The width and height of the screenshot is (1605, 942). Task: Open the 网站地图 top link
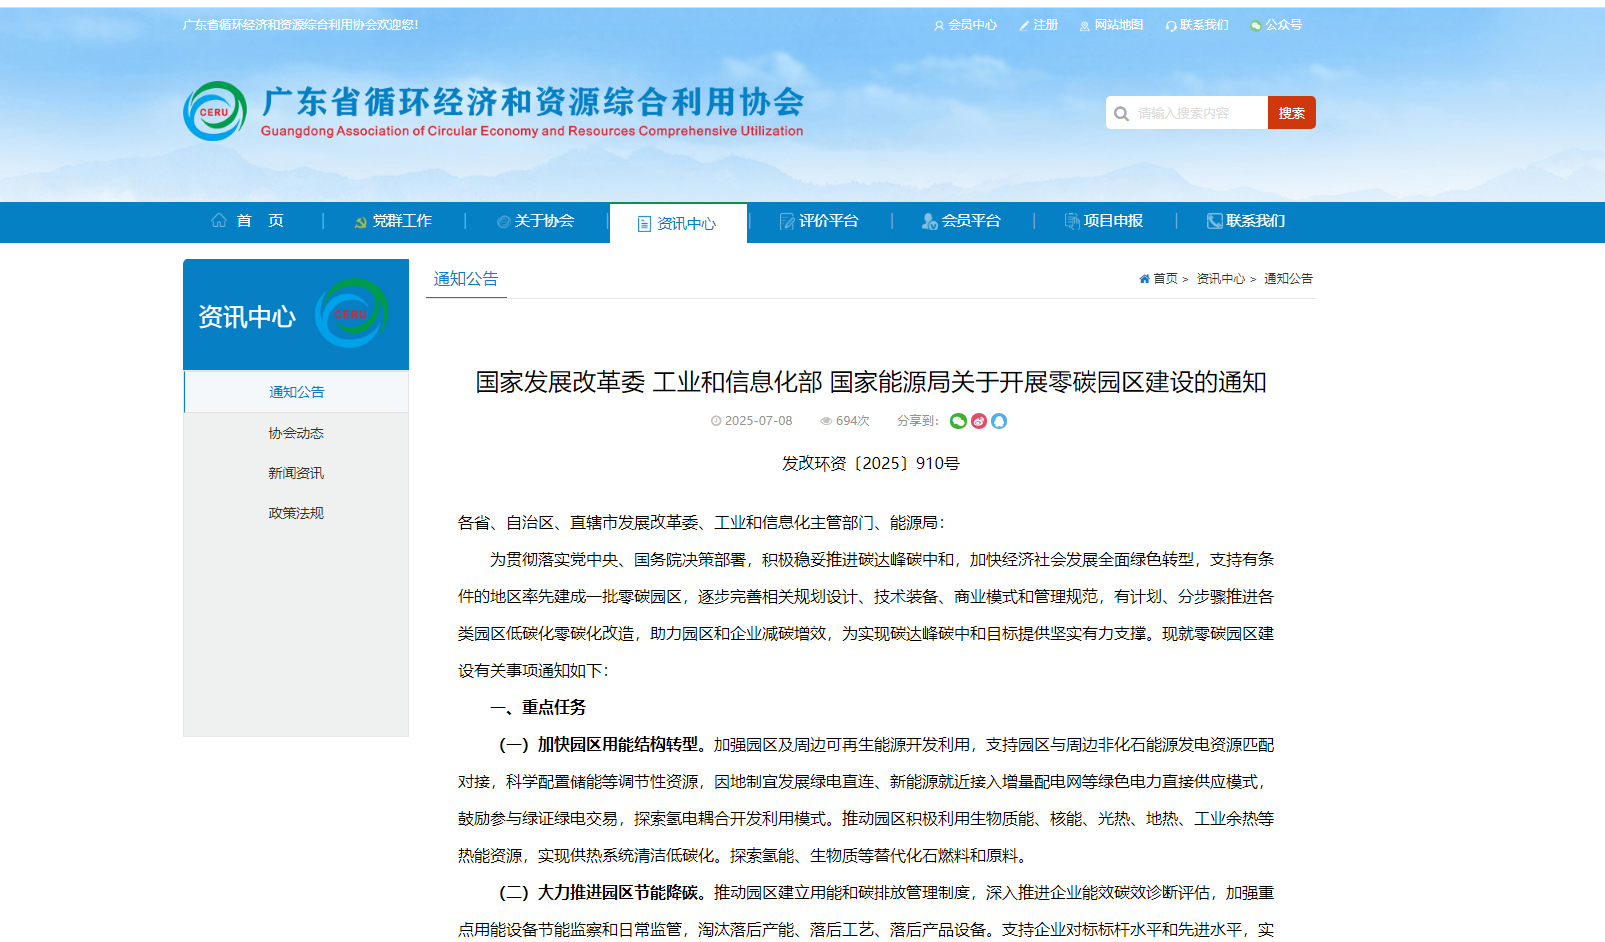click(1119, 25)
